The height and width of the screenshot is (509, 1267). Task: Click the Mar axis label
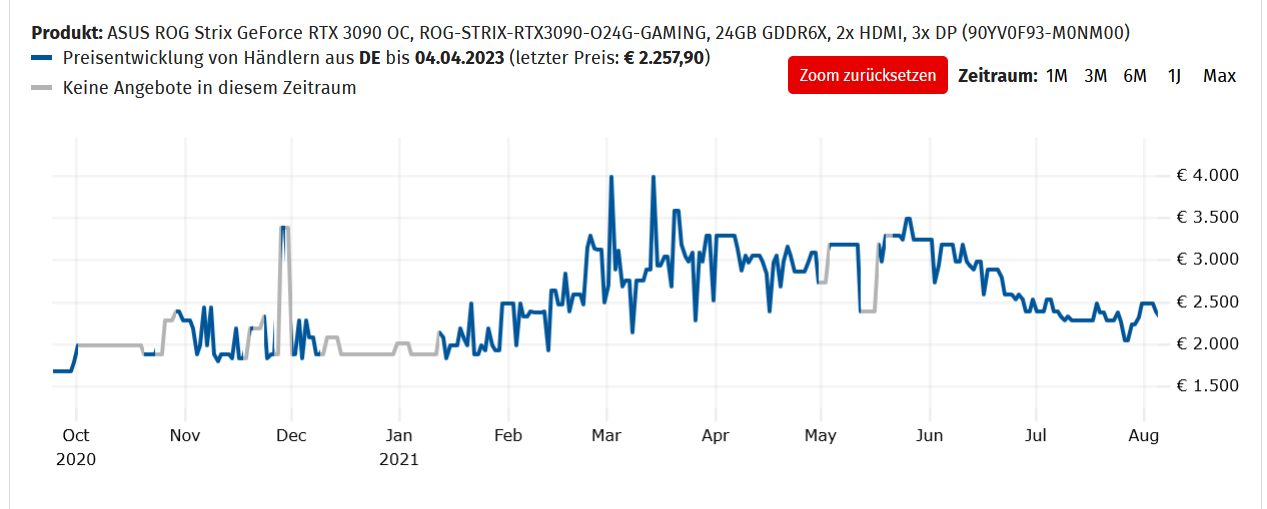pyautogui.click(x=606, y=436)
